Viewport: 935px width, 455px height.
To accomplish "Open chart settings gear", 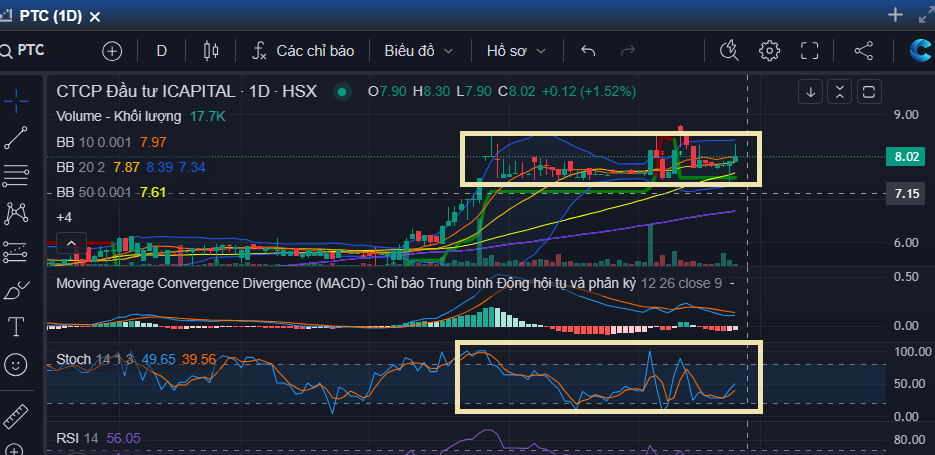I will (x=769, y=51).
